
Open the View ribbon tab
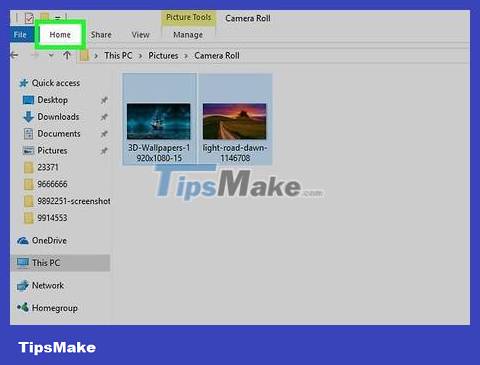[x=140, y=35]
